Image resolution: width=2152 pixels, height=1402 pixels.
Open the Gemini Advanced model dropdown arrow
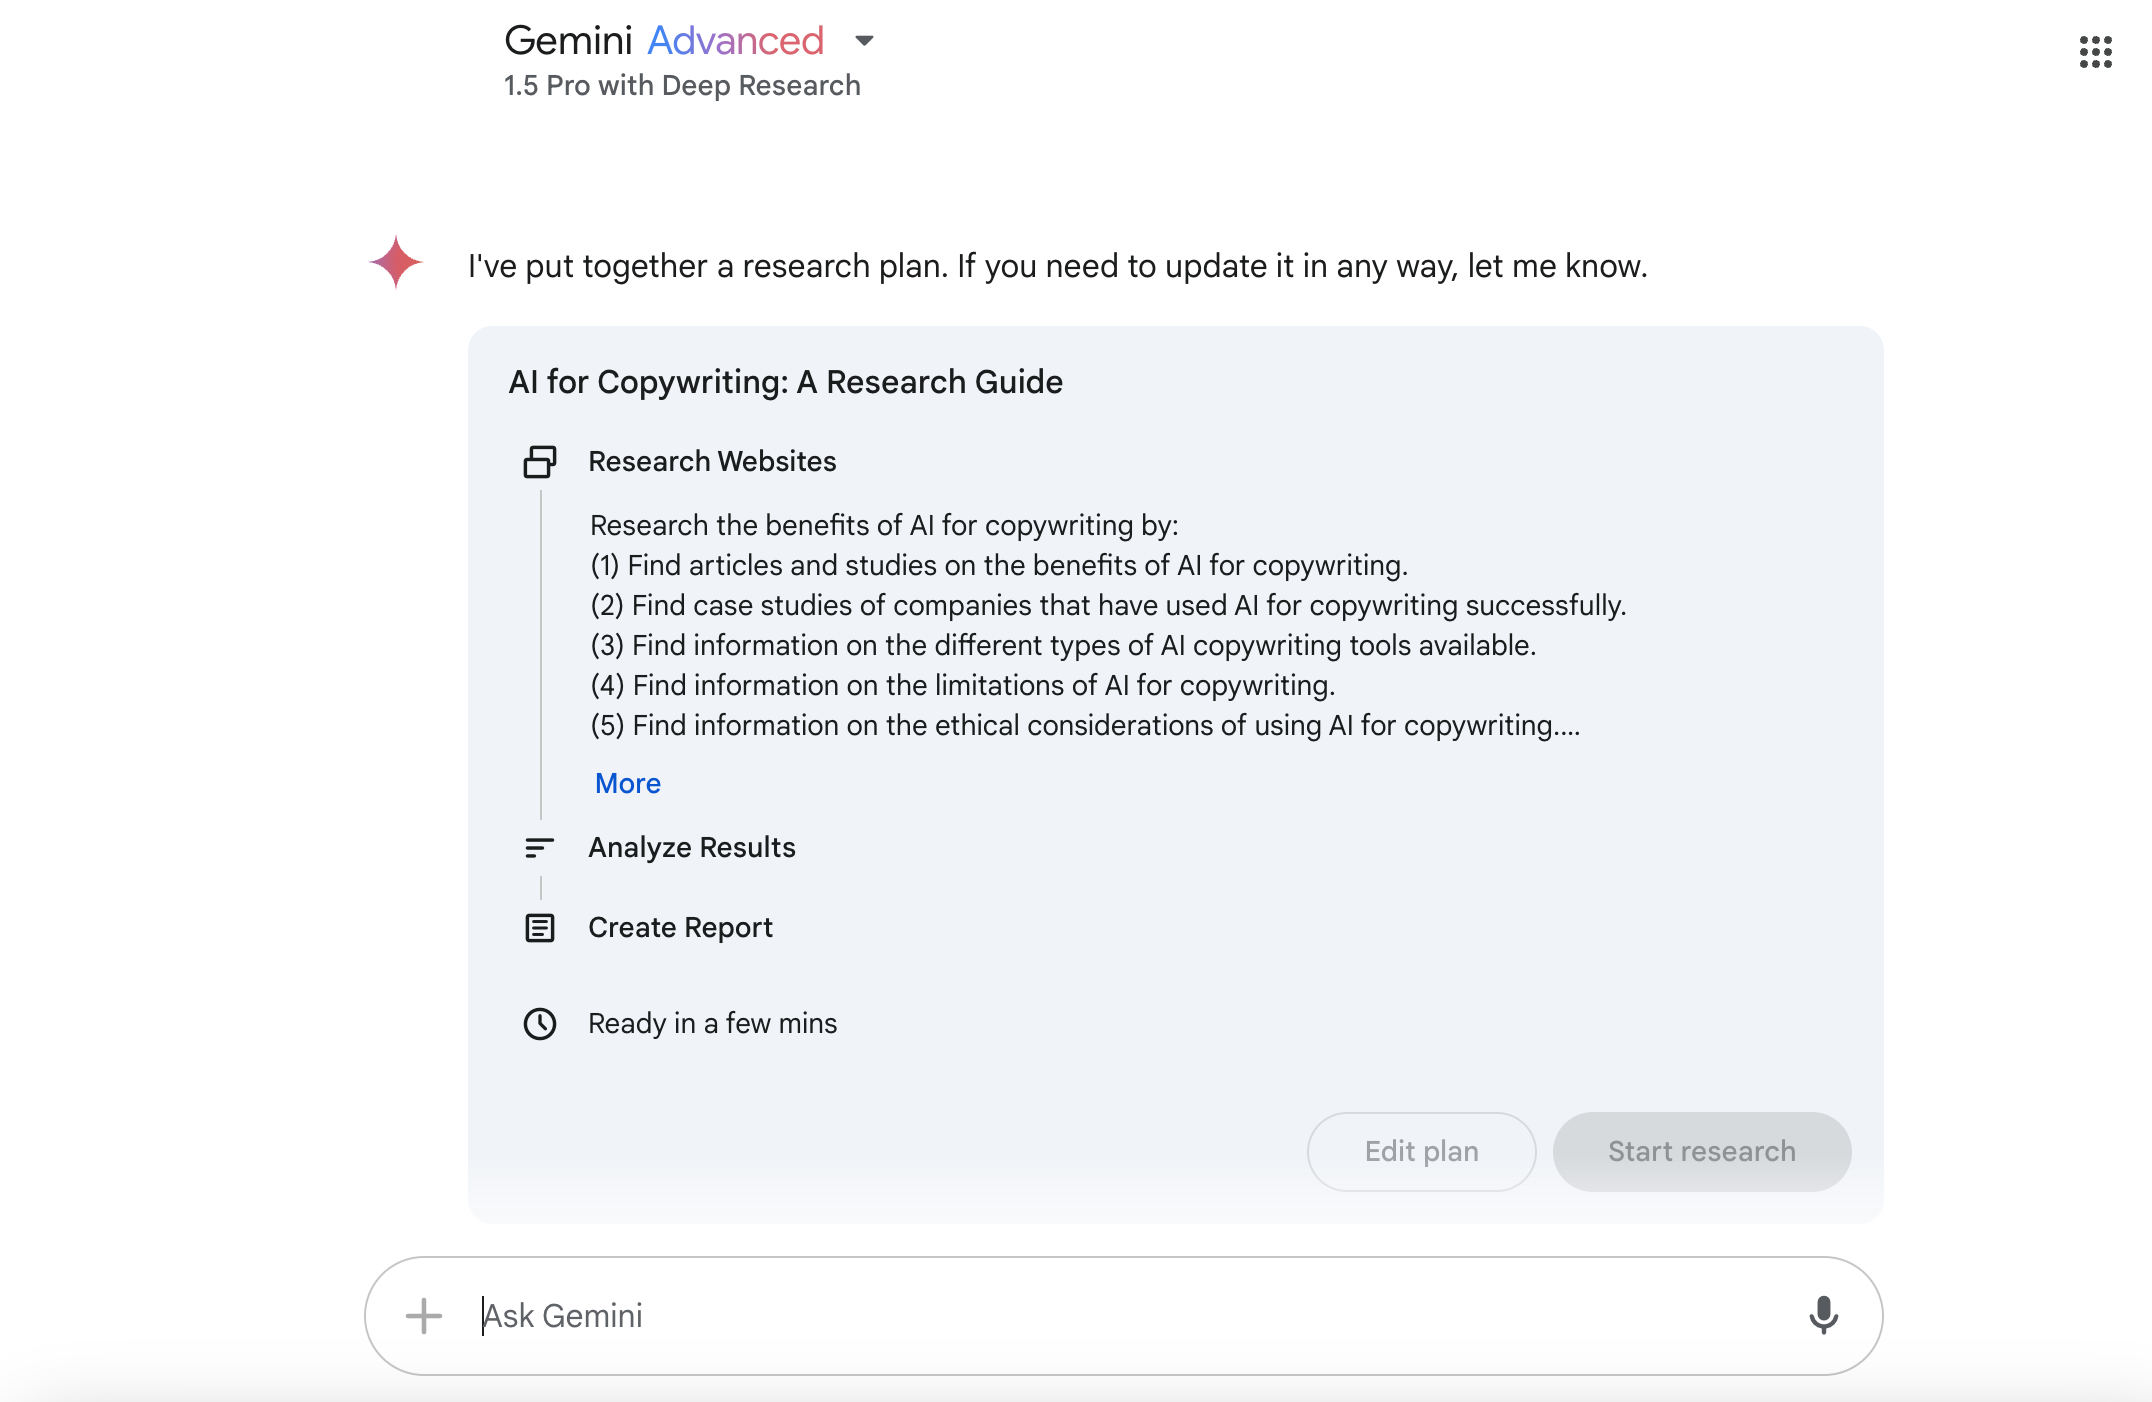pos(864,41)
